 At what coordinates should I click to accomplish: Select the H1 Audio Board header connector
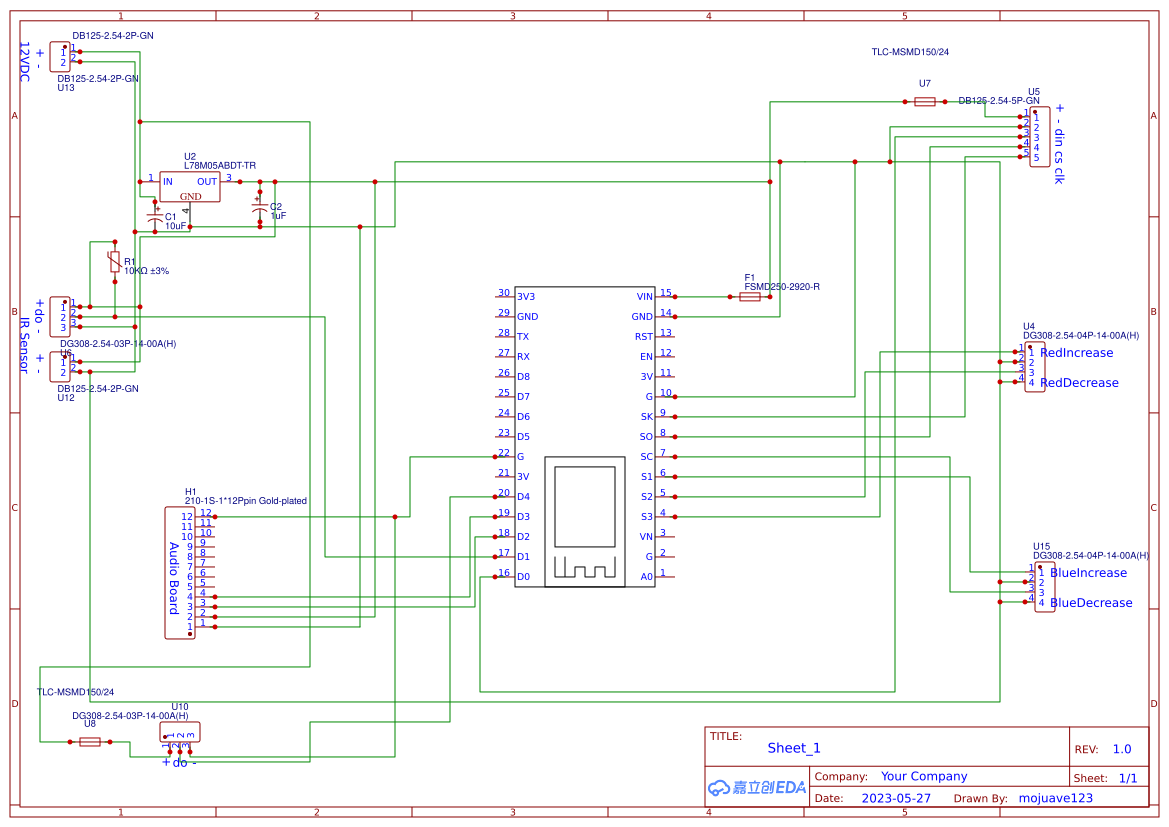pyautogui.click(x=180, y=573)
